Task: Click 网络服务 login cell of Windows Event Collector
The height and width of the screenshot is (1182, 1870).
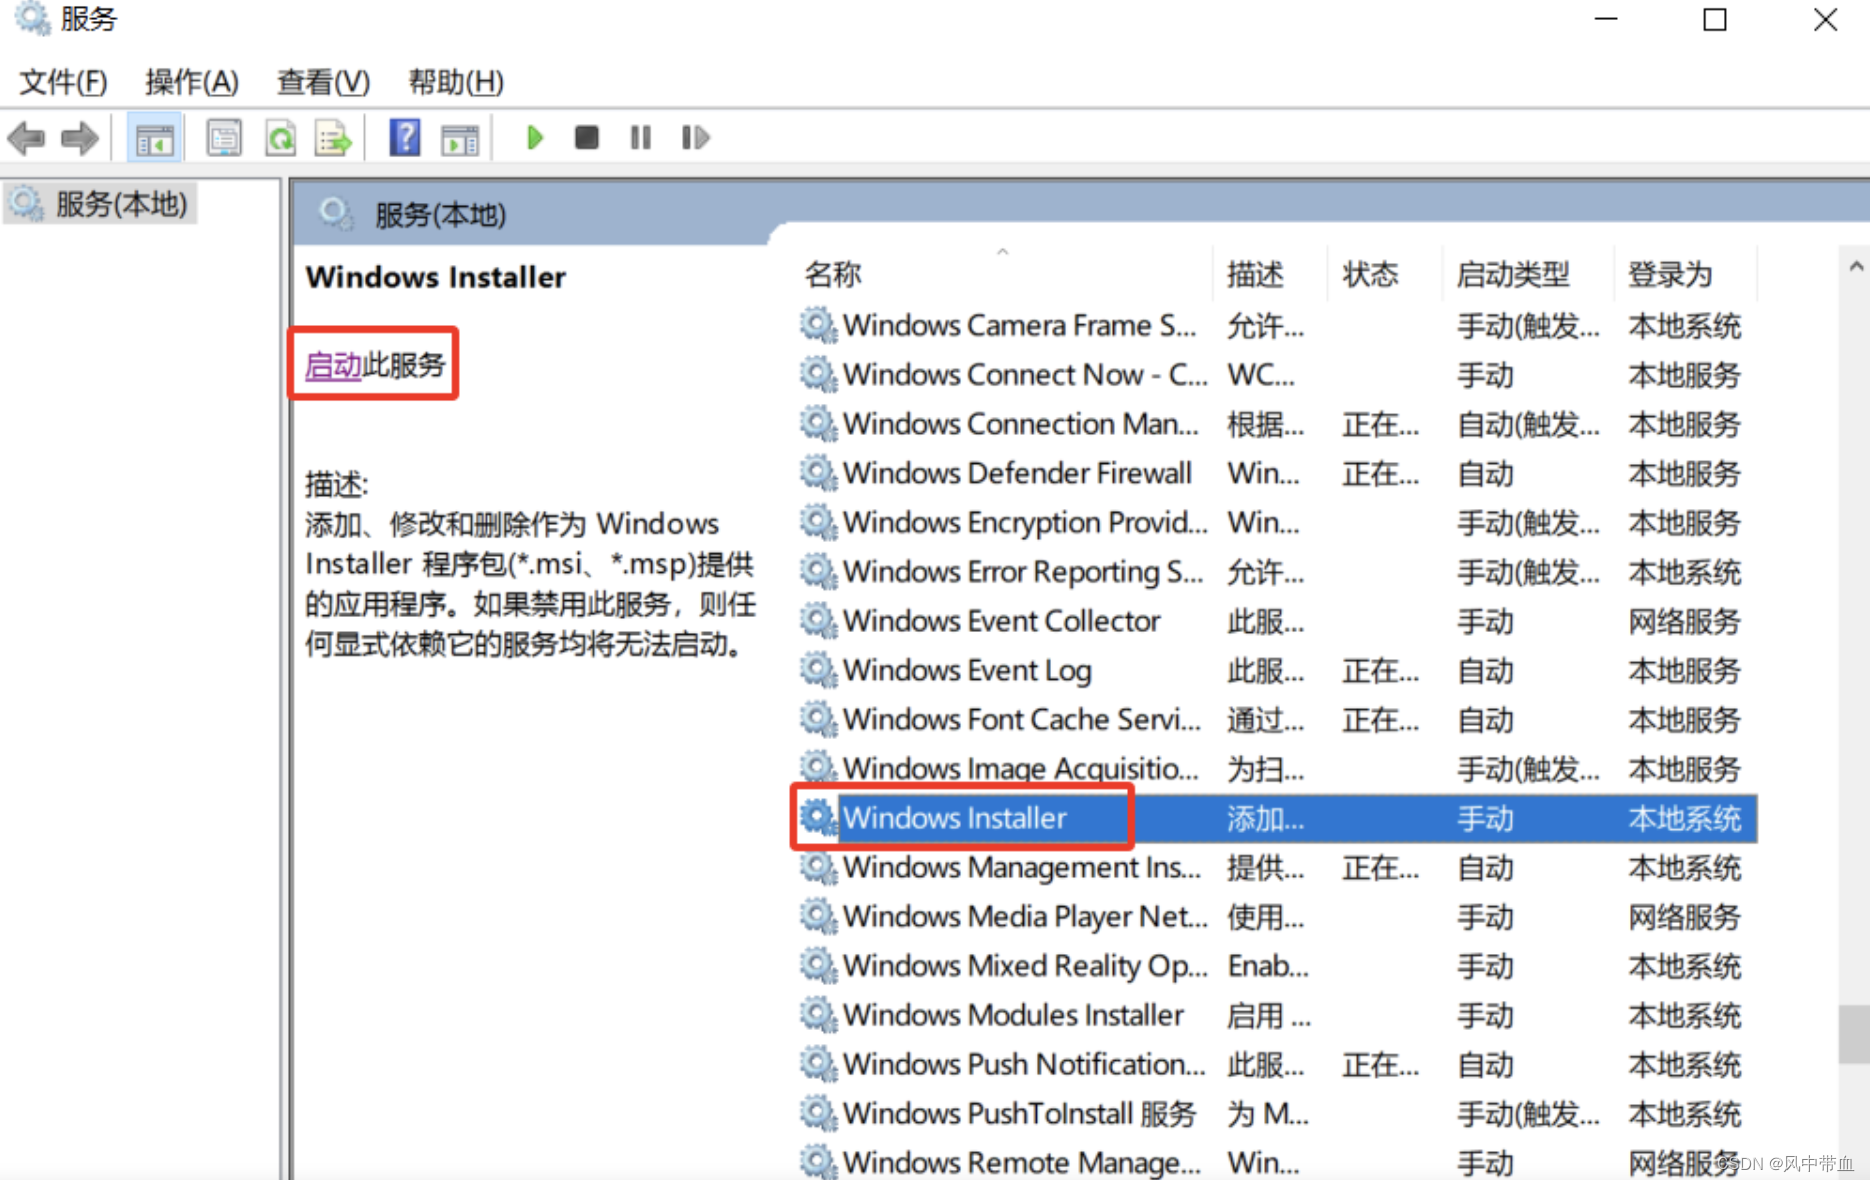Action: [x=1685, y=622]
